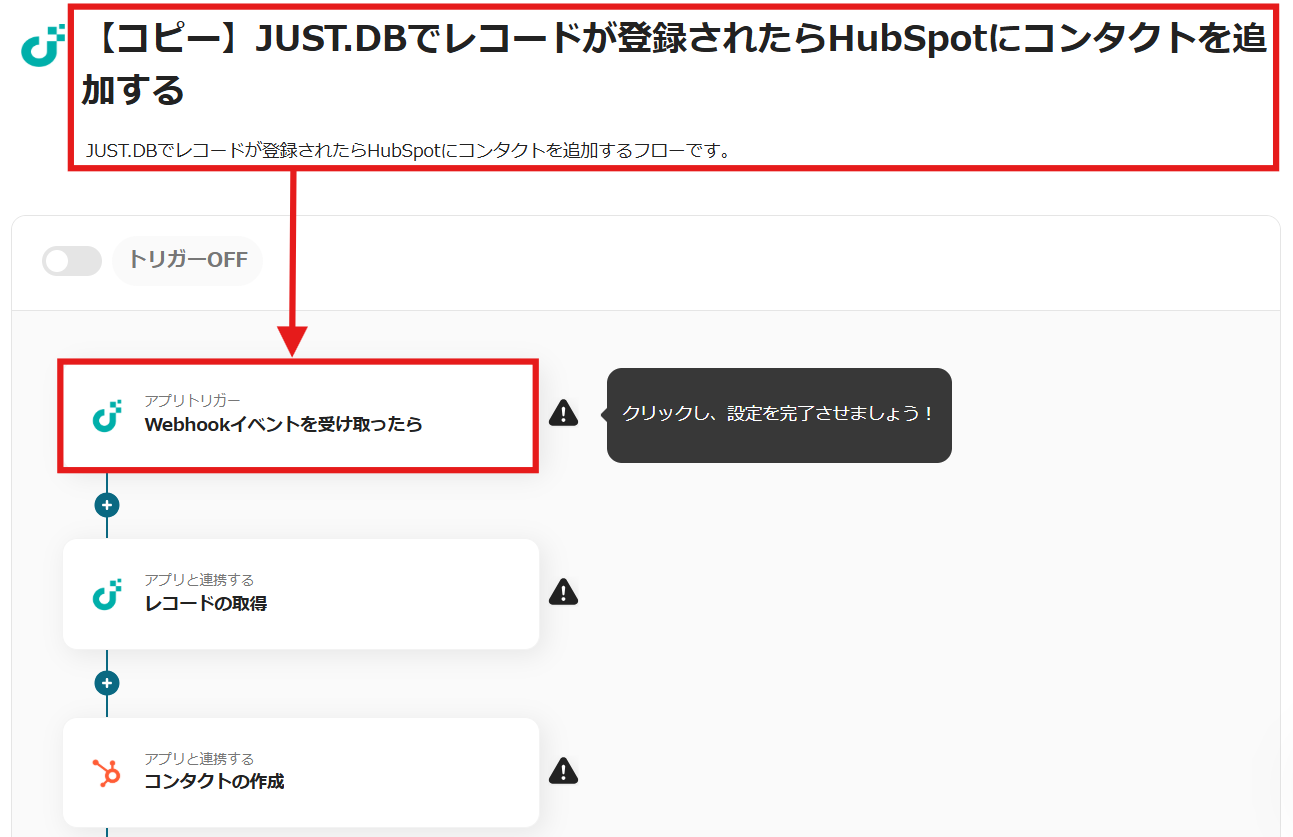Click the tooltip クリックし、設定を完了させましょう！
The image size is (1293, 837).
pos(779,415)
